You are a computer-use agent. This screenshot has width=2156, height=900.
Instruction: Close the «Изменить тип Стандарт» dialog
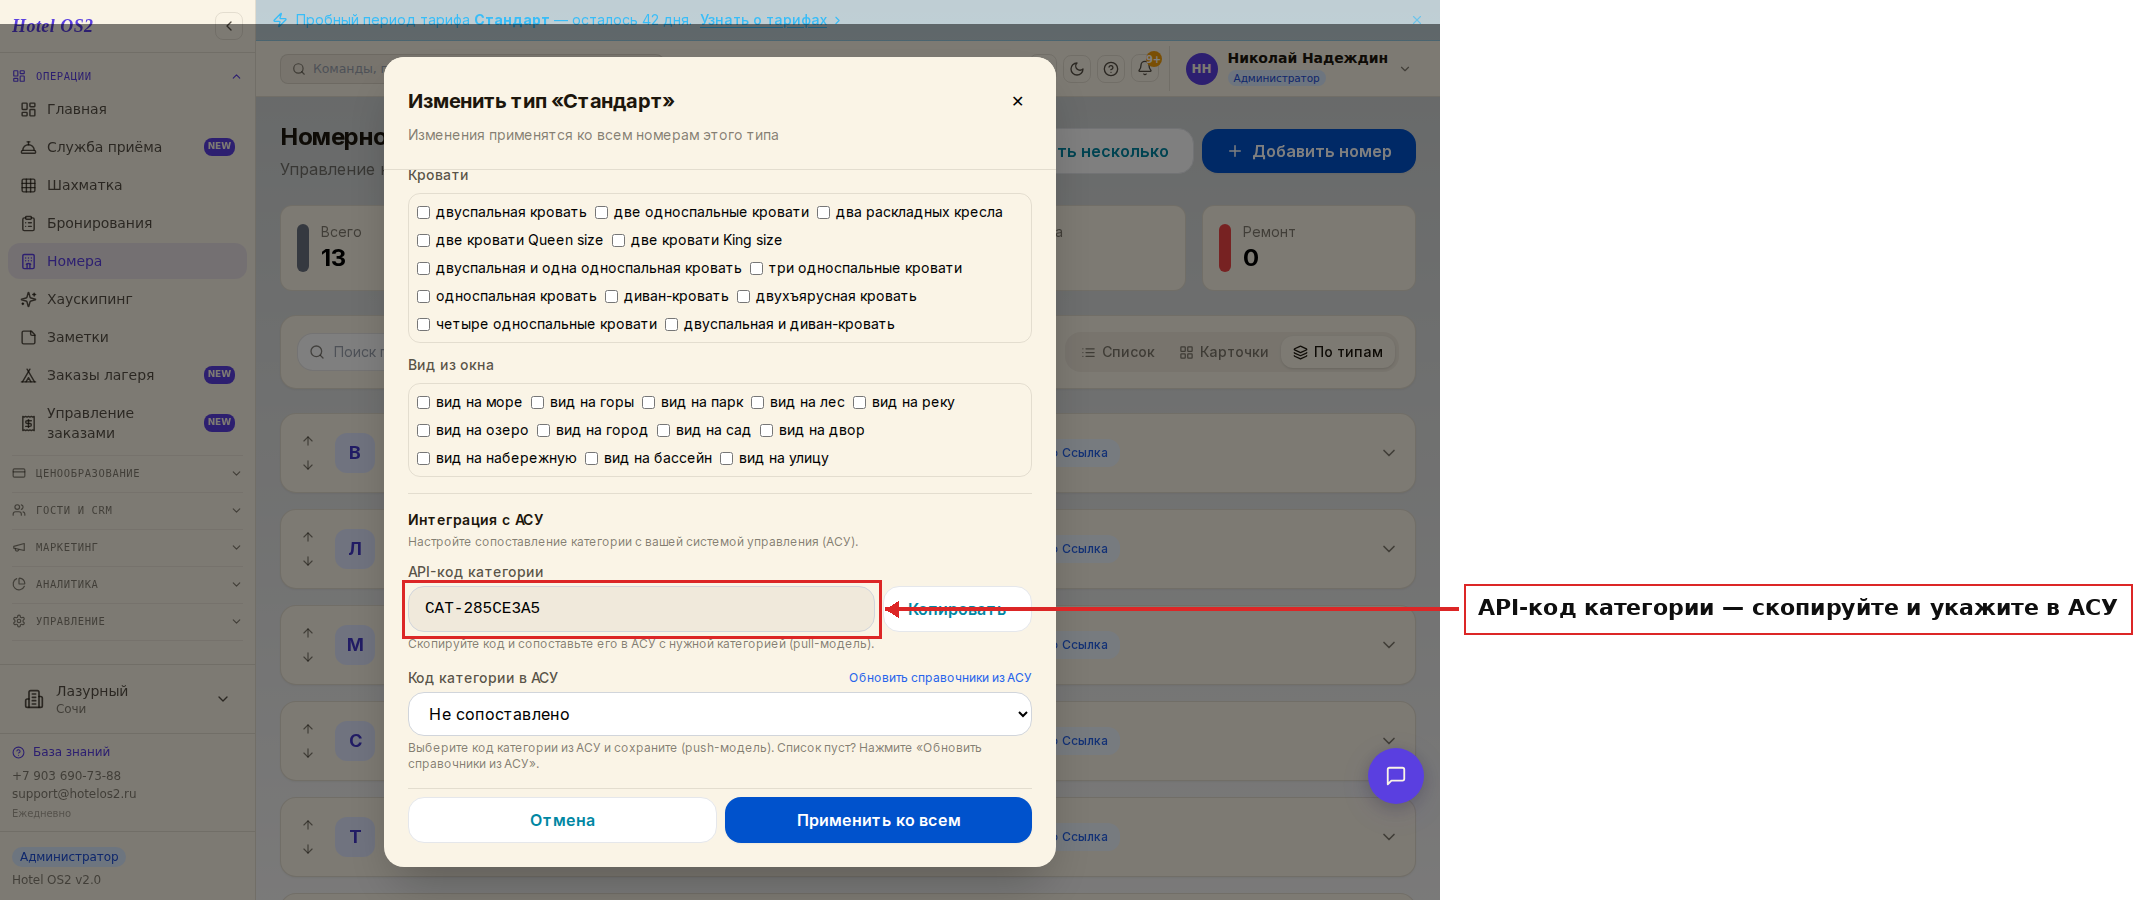[1017, 101]
